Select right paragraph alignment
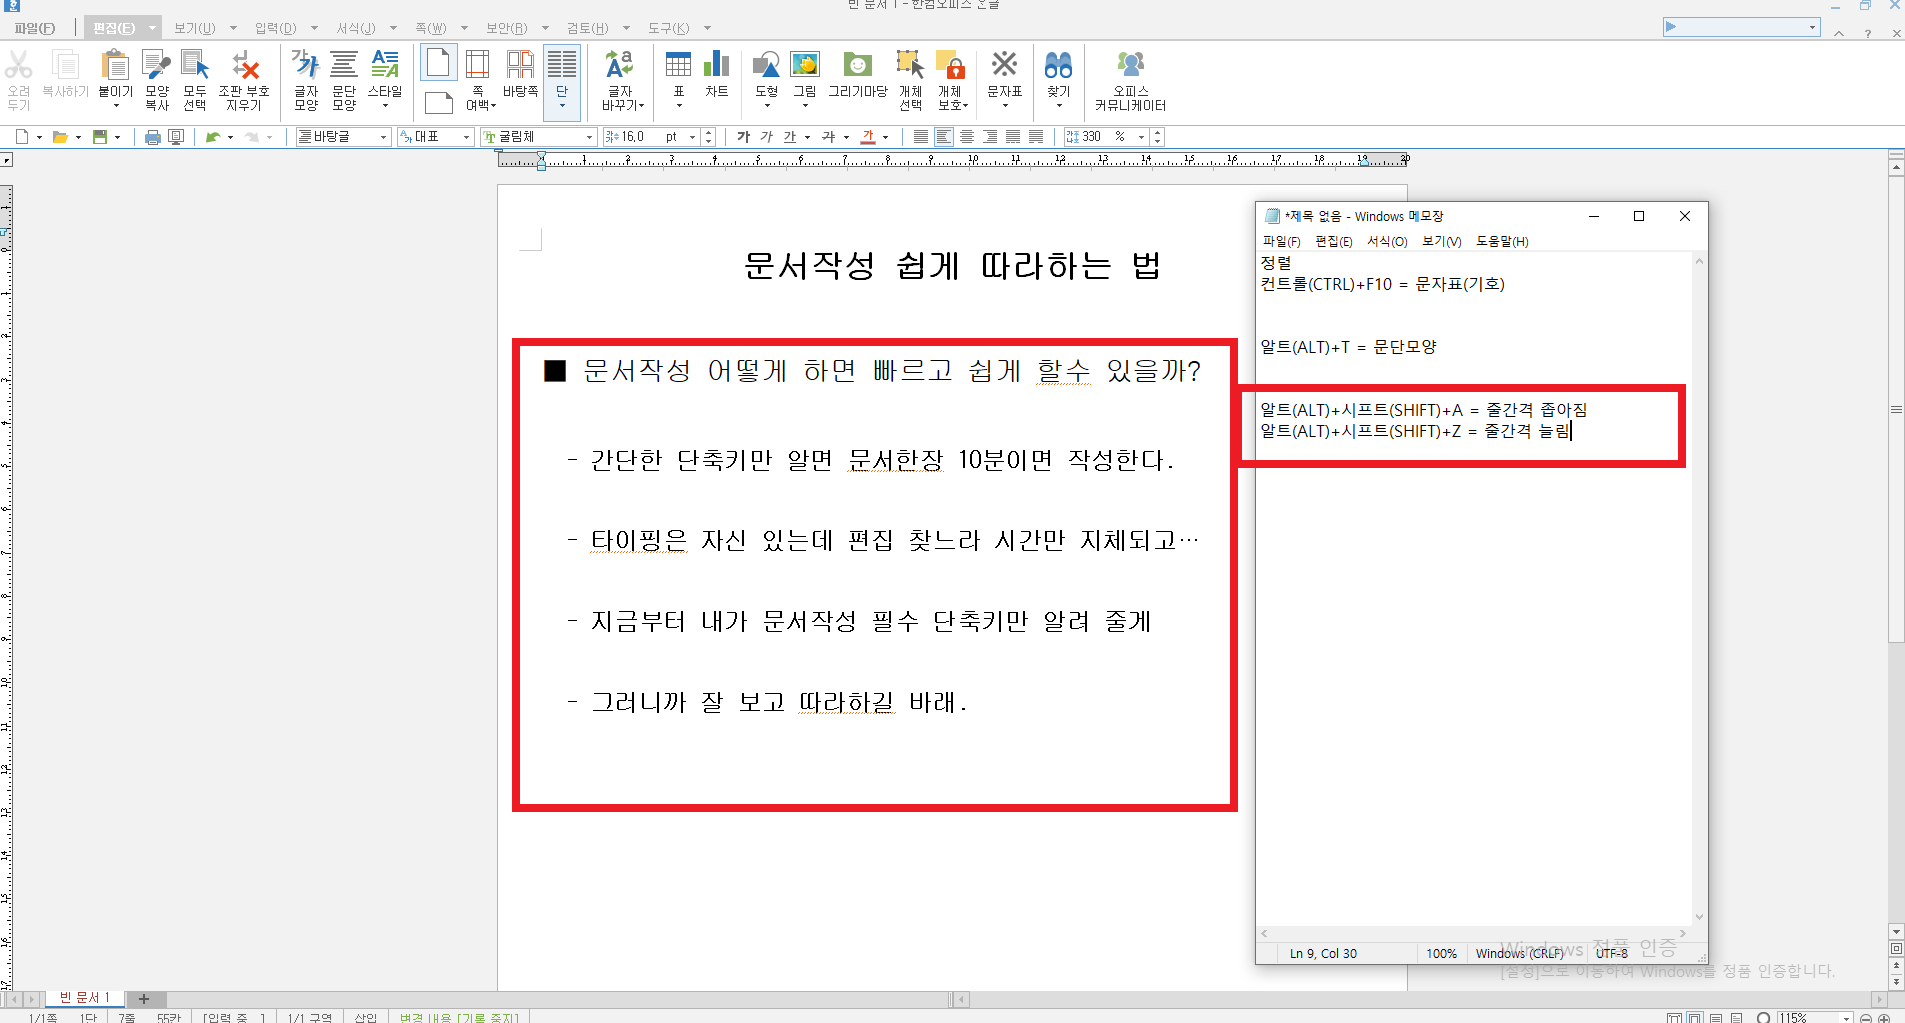This screenshot has width=1905, height=1023. click(990, 137)
